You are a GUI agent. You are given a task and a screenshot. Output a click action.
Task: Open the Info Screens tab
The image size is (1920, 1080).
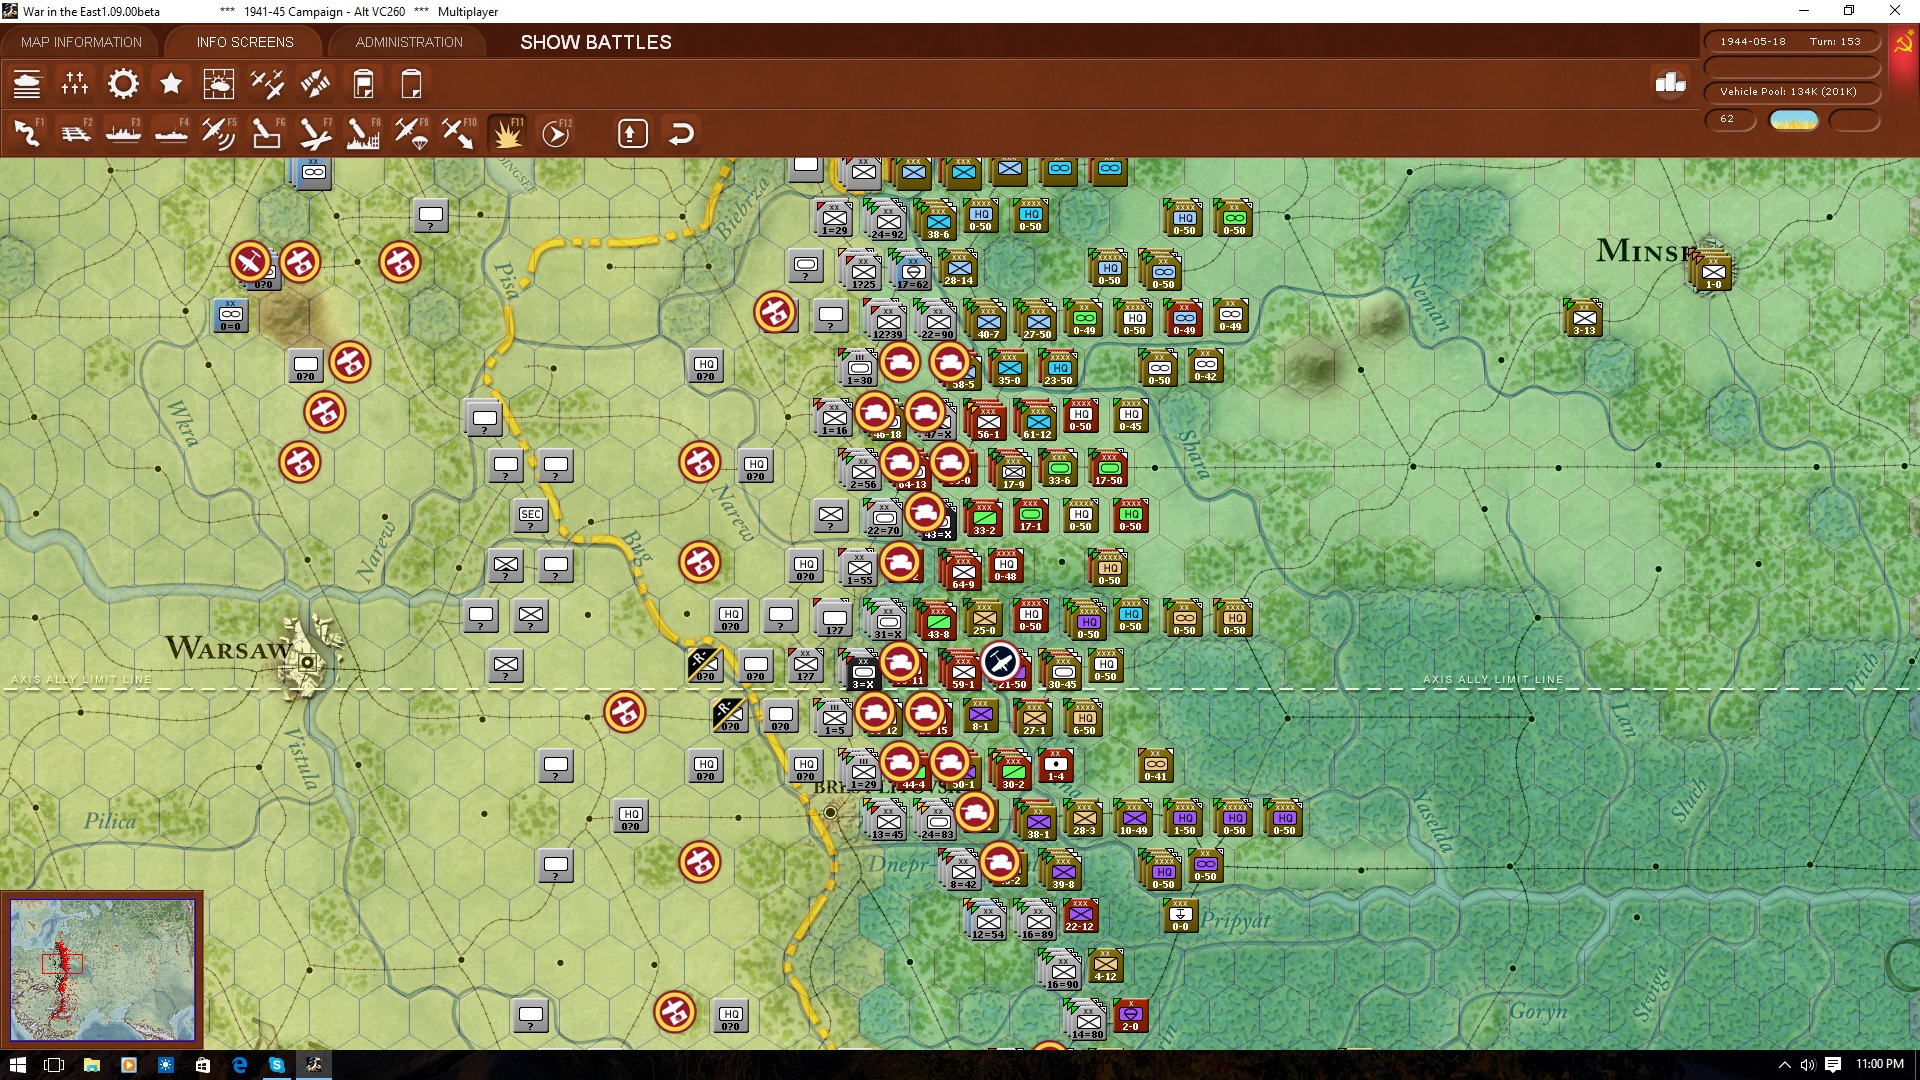245,42
